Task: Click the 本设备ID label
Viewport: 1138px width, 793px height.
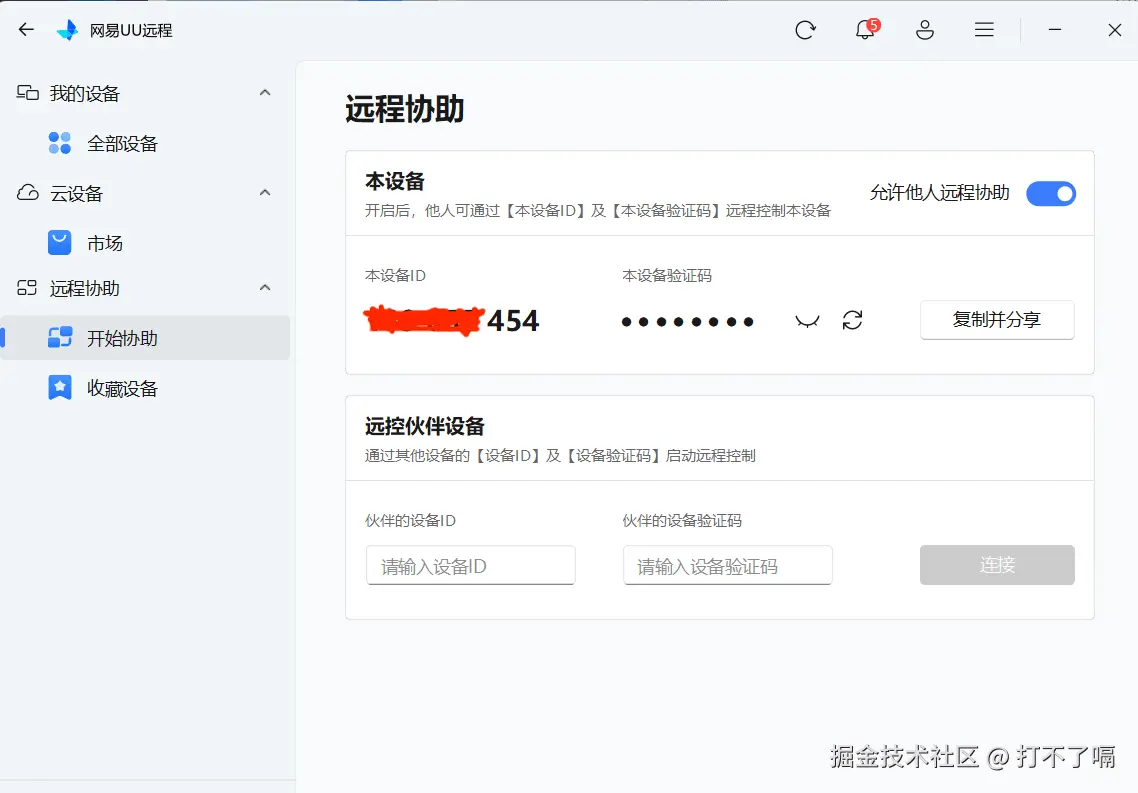Action: [x=396, y=276]
